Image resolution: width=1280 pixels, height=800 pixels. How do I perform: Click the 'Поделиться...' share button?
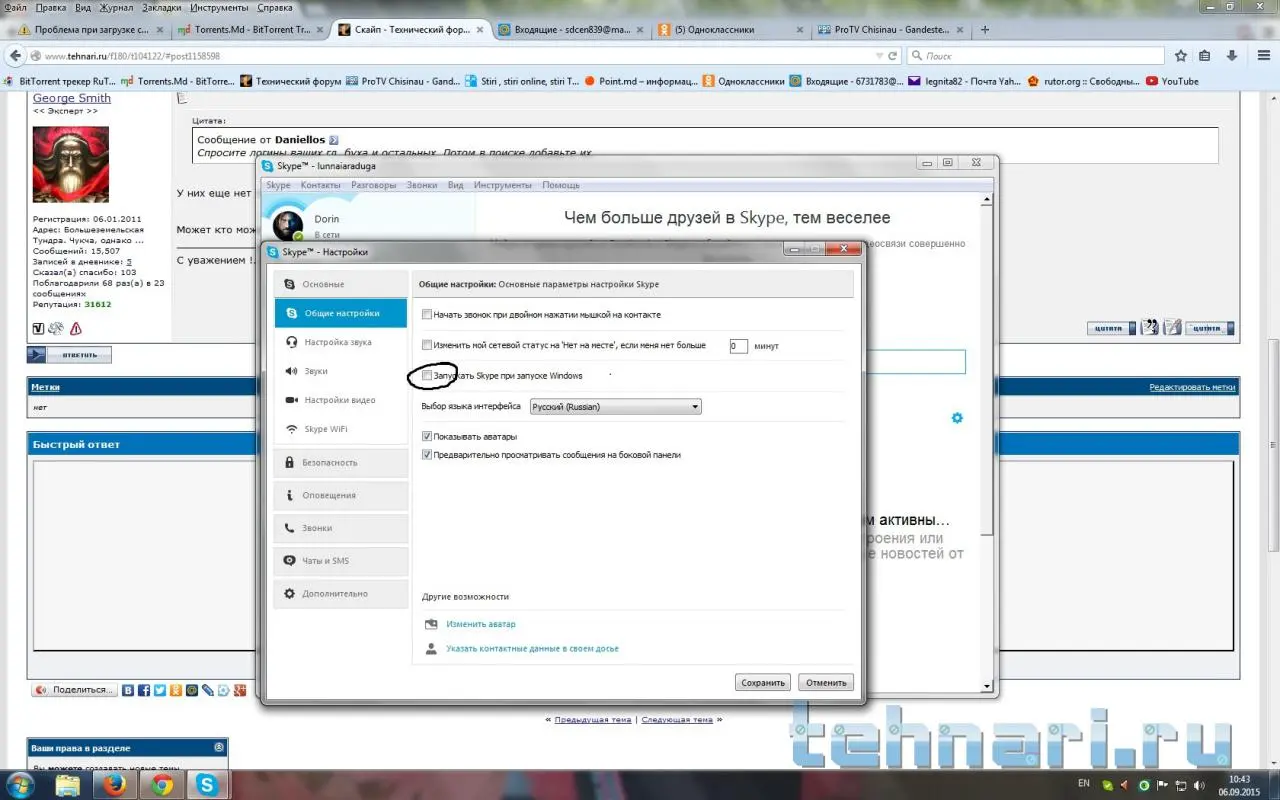click(x=74, y=690)
